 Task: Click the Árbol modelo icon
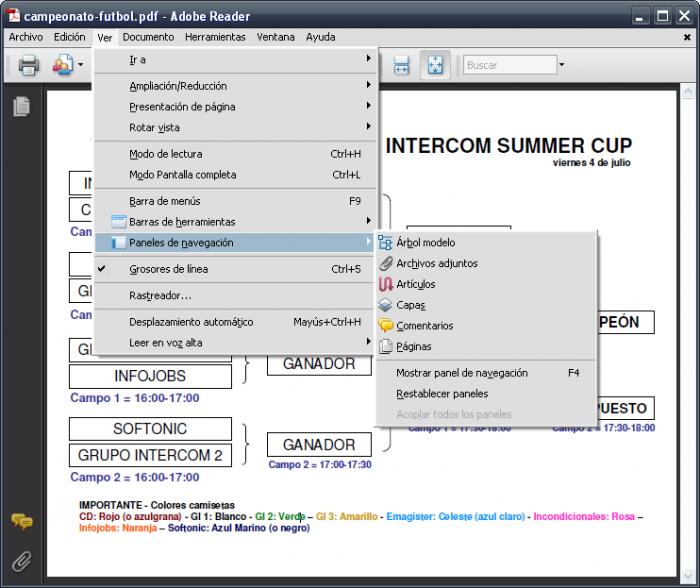point(385,242)
